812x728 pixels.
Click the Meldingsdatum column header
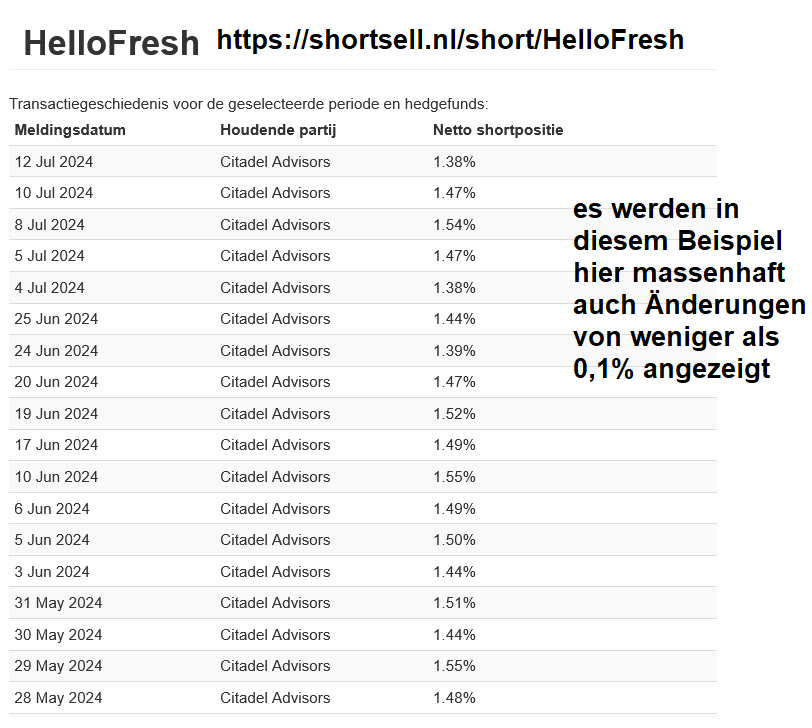[70, 130]
